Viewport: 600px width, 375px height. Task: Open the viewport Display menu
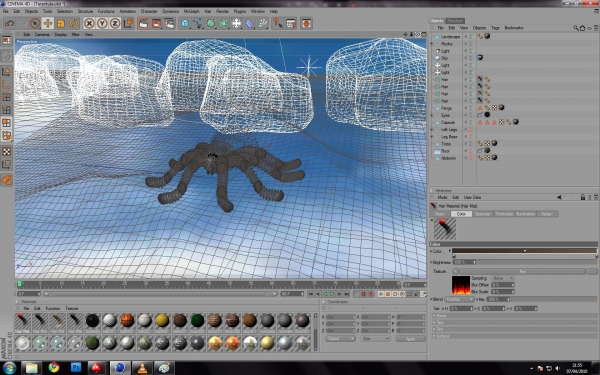point(60,34)
